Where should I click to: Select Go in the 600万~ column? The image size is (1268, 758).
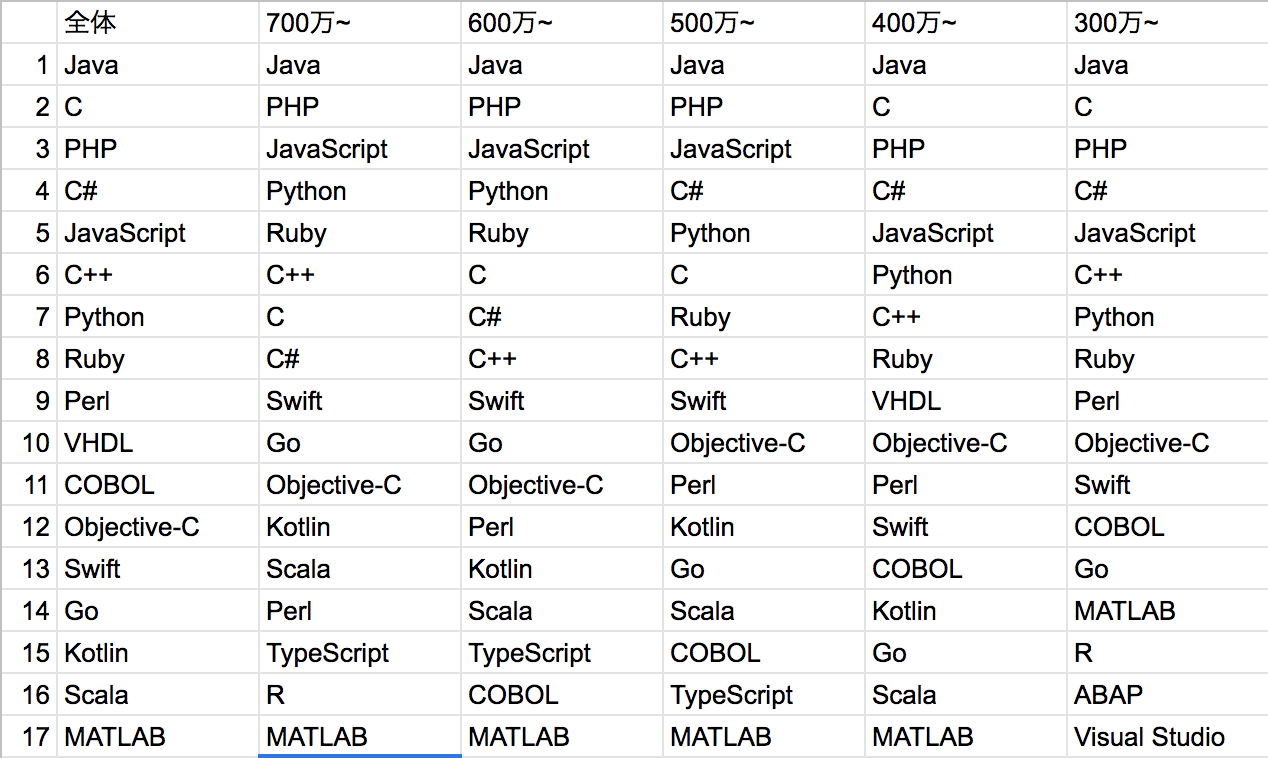tap(486, 444)
